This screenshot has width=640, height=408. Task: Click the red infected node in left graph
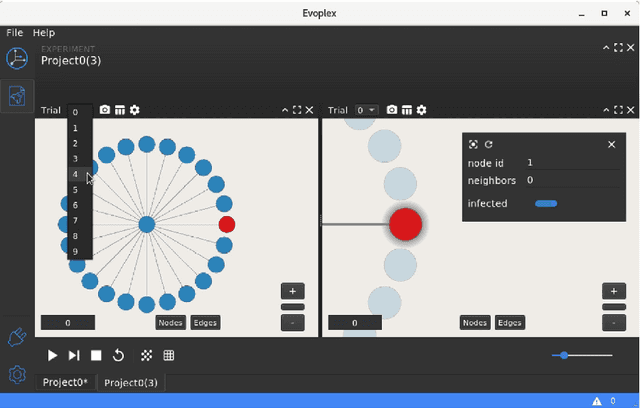pos(227,224)
